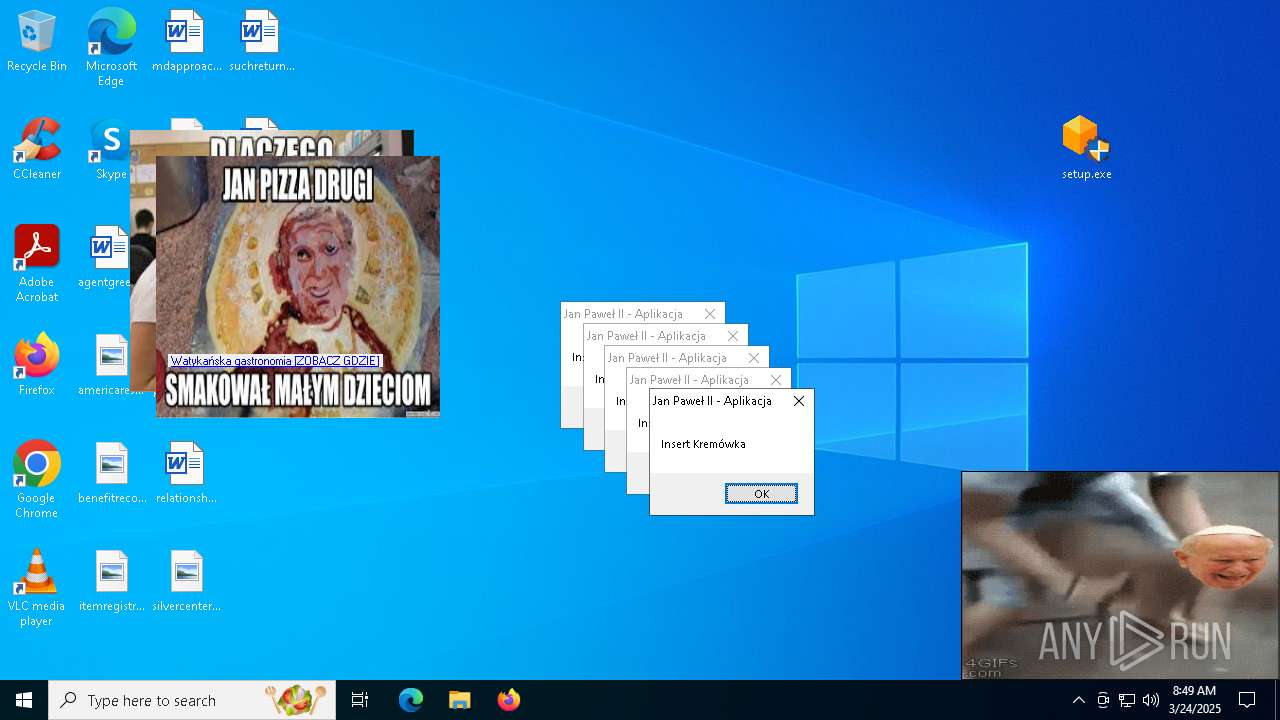The height and width of the screenshot is (720, 1280).
Task: Click the Insert Kremówka message text
Action: tap(703, 444)
